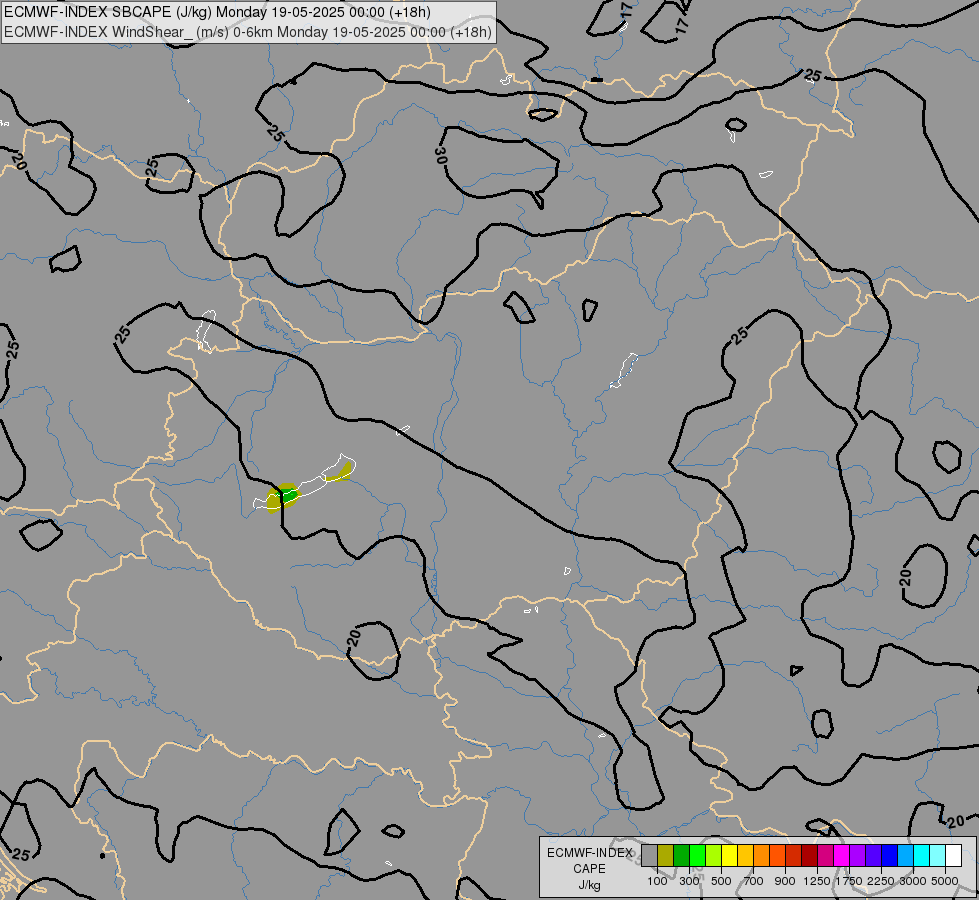
Task: Click the ECMWF-INDEX SBCAPE title line
Action: click(217, 12)
